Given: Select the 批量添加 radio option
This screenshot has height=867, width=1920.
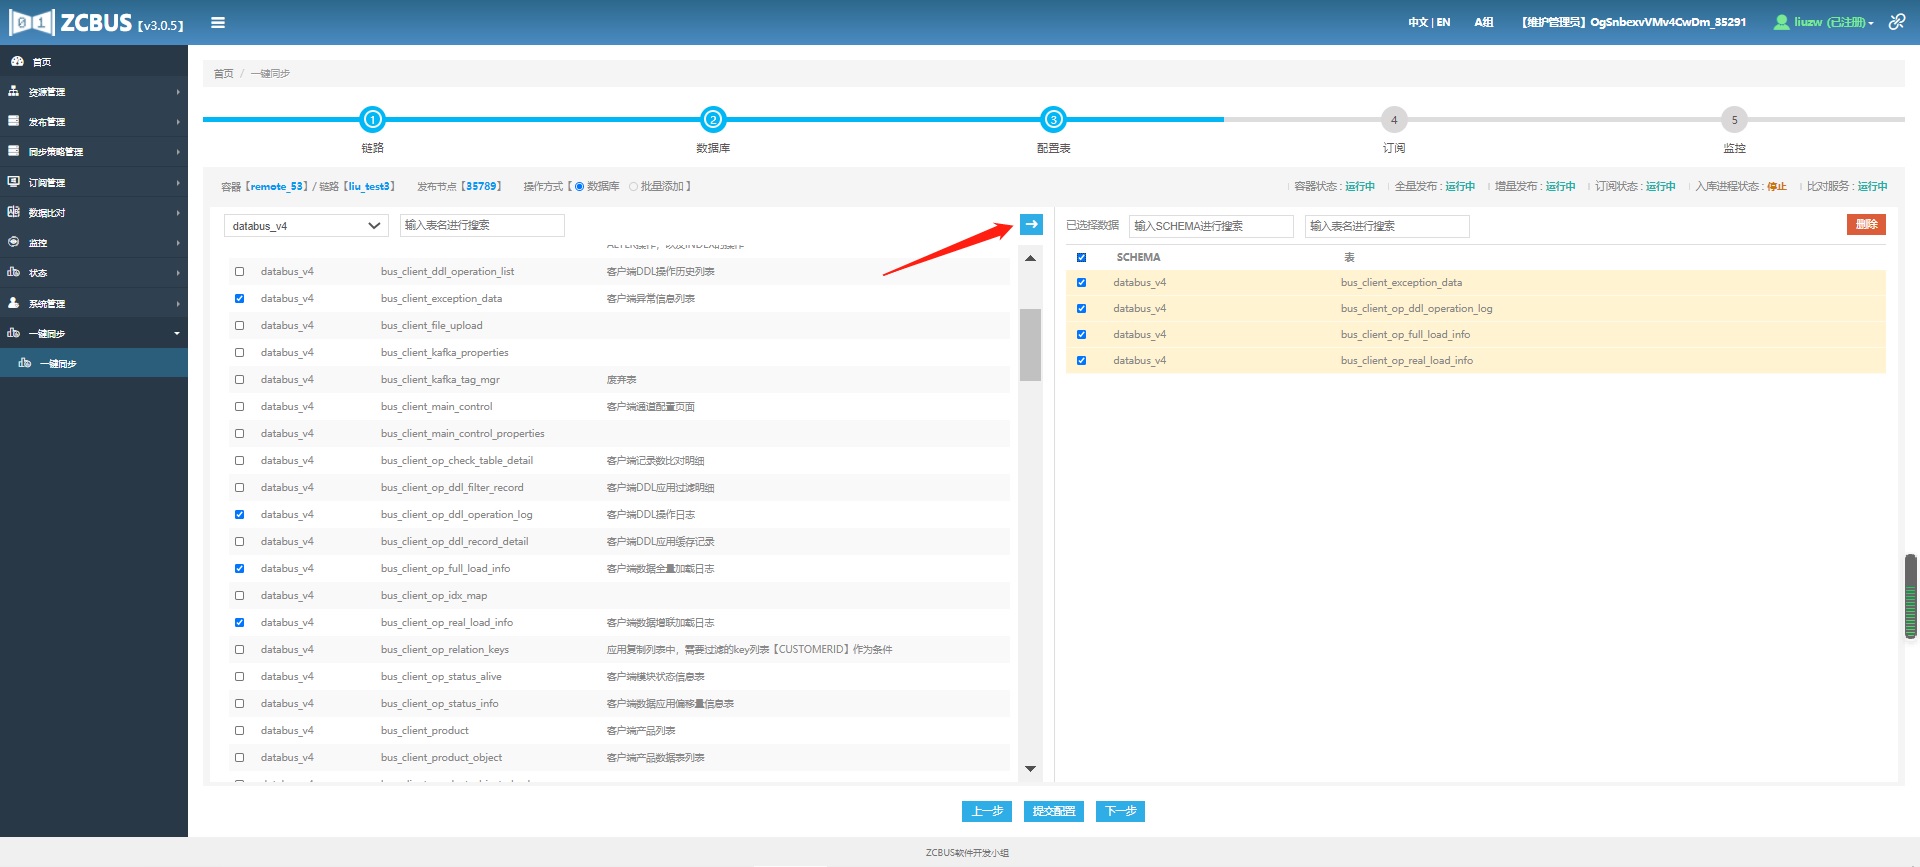Looking at the screenshot, I should point(634,187).
